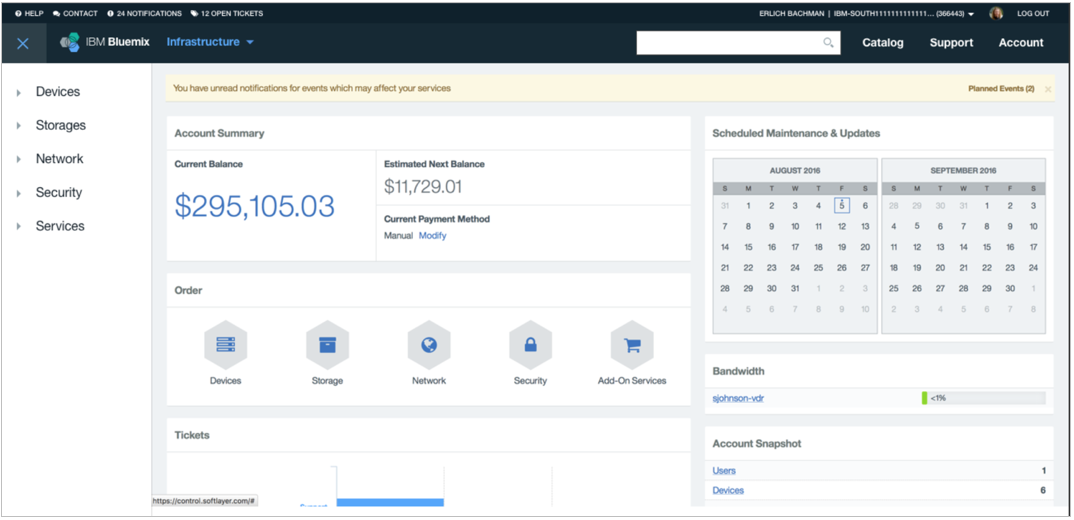Open the Infrastructure dropdown menu
The width and height of the screenshot is (1074, 520).
tap(210, 42)
